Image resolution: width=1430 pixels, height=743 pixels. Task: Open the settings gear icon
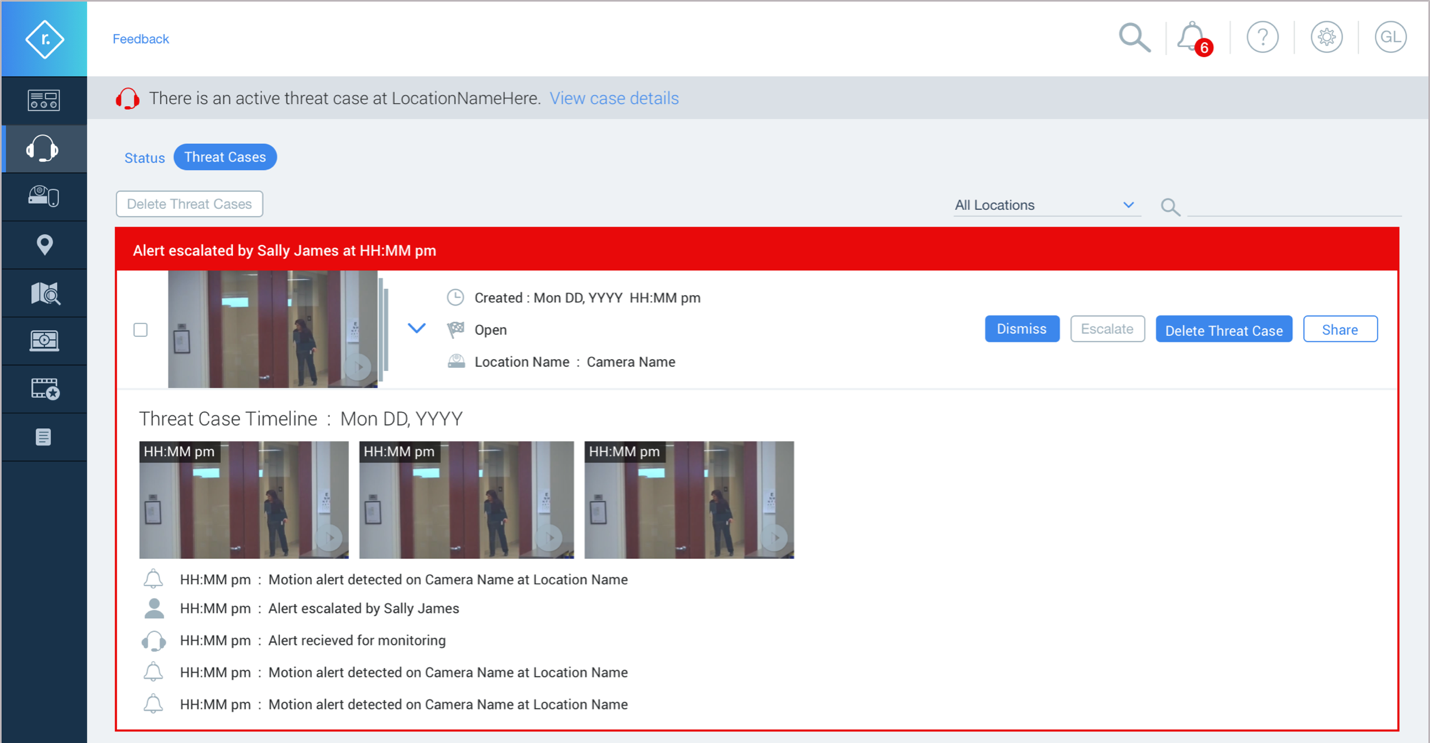(x=1326, y=38)
